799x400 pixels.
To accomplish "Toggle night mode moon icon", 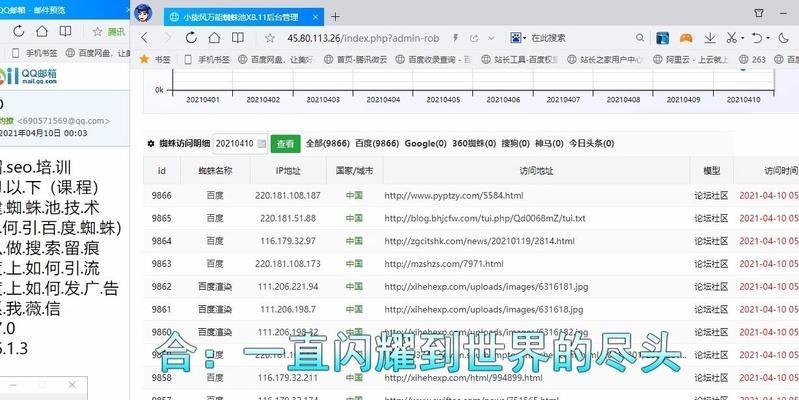I will [784, 38].
